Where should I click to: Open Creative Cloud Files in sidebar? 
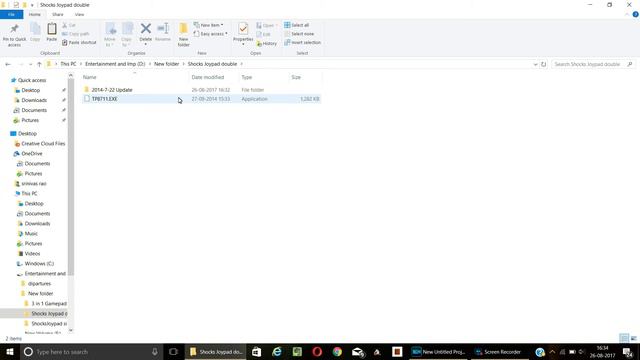point(43,144)
